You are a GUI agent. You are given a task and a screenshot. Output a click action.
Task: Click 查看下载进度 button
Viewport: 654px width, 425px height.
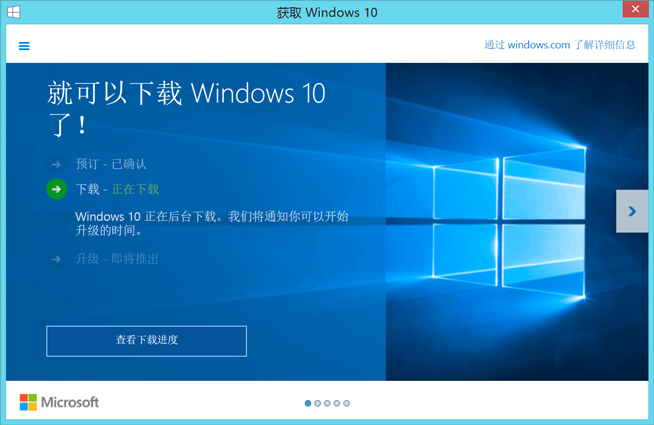click(146, 341)
